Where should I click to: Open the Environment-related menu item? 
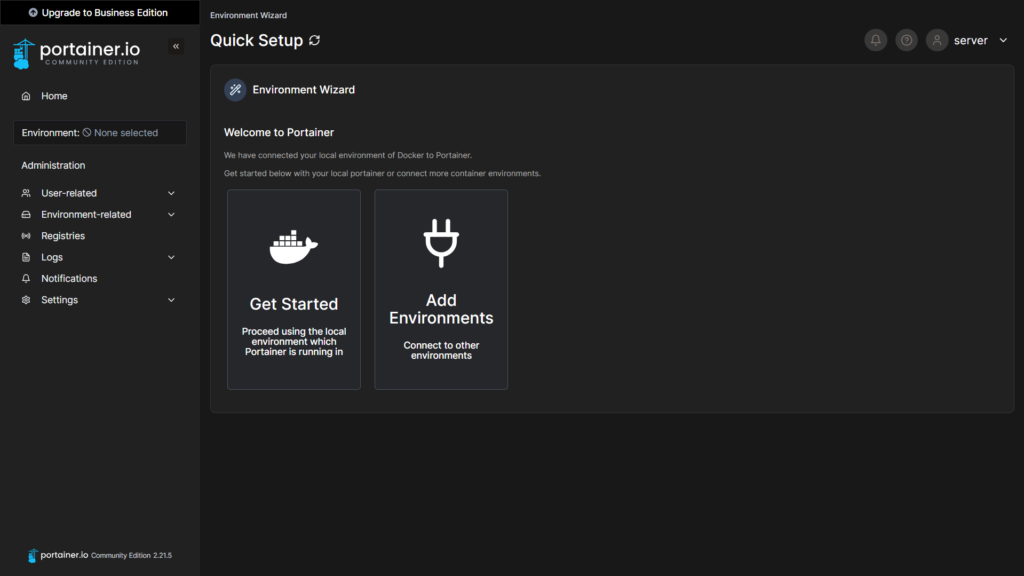pos(99,215)
